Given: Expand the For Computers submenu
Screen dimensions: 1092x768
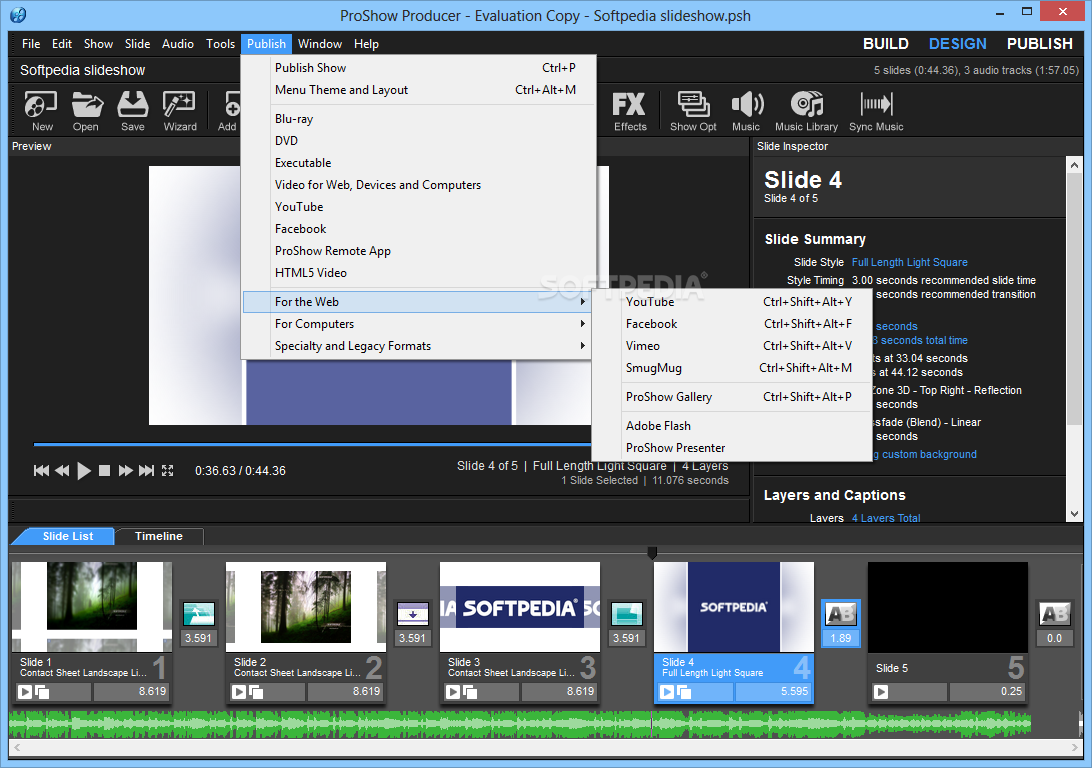Looking at the screenshot, I should pos(416,324).
